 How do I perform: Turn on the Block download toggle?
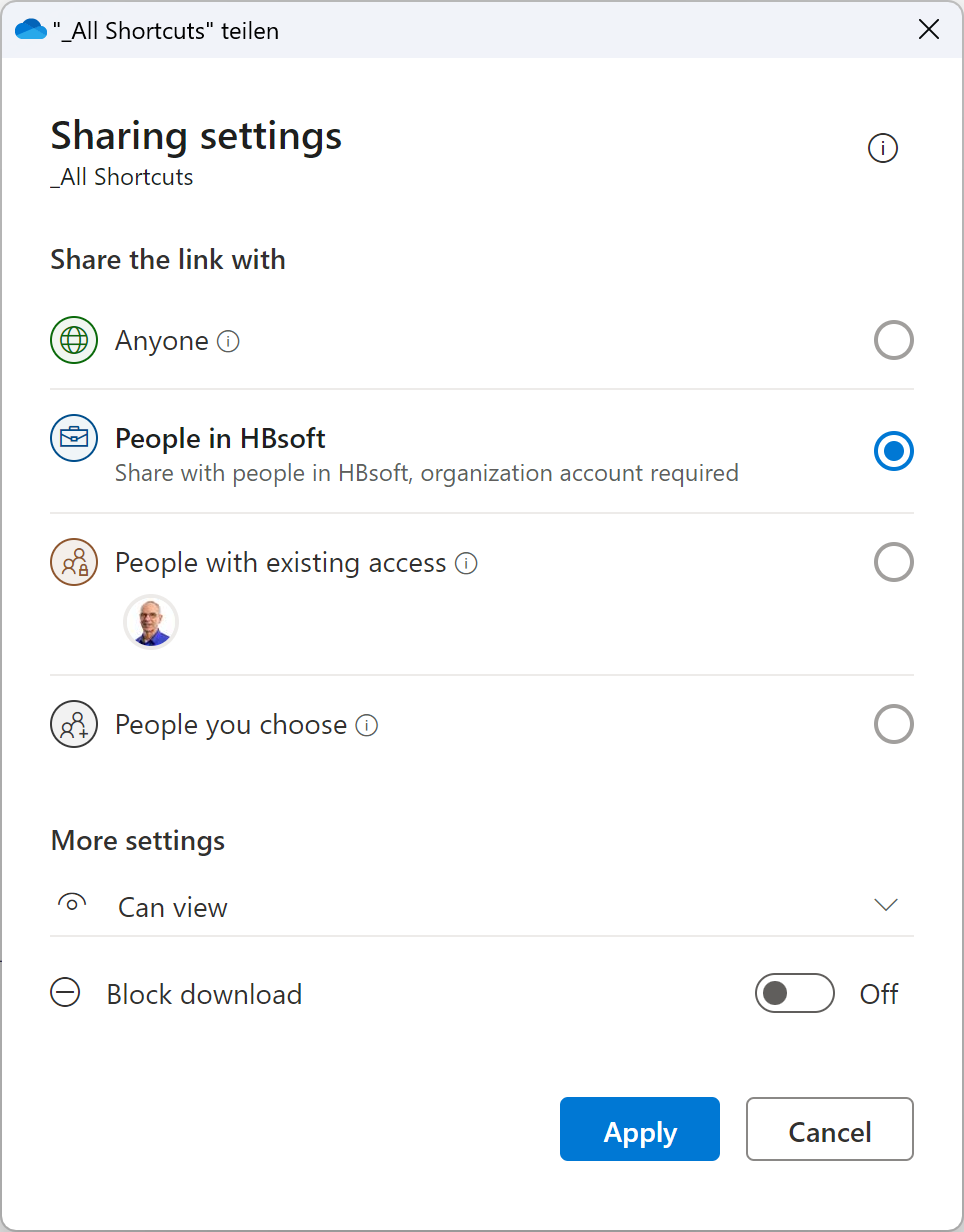point(794,994)
